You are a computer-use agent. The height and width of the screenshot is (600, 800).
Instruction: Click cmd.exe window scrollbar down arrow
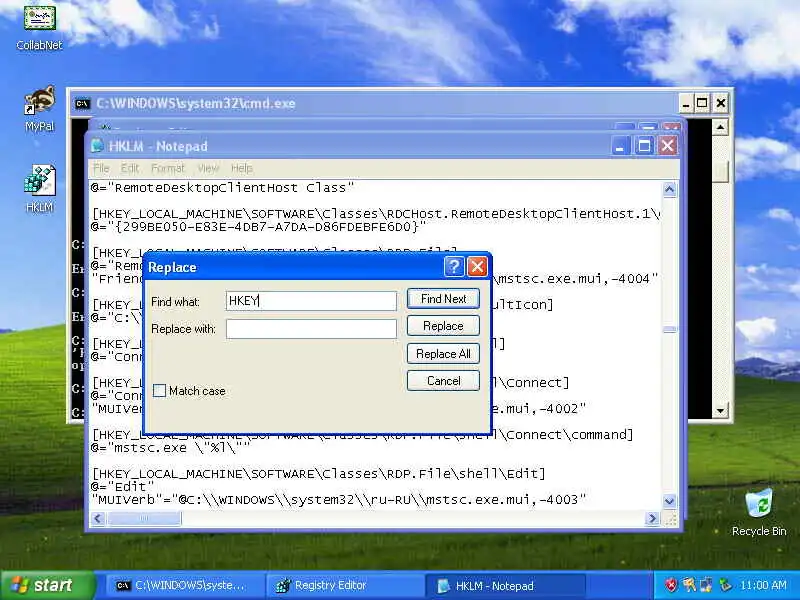tap(720, 410)
